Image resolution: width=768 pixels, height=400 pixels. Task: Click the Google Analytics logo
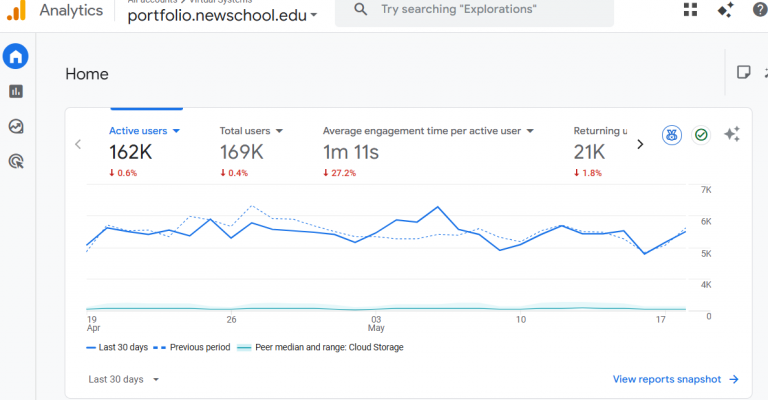click(x=16, y=10)
